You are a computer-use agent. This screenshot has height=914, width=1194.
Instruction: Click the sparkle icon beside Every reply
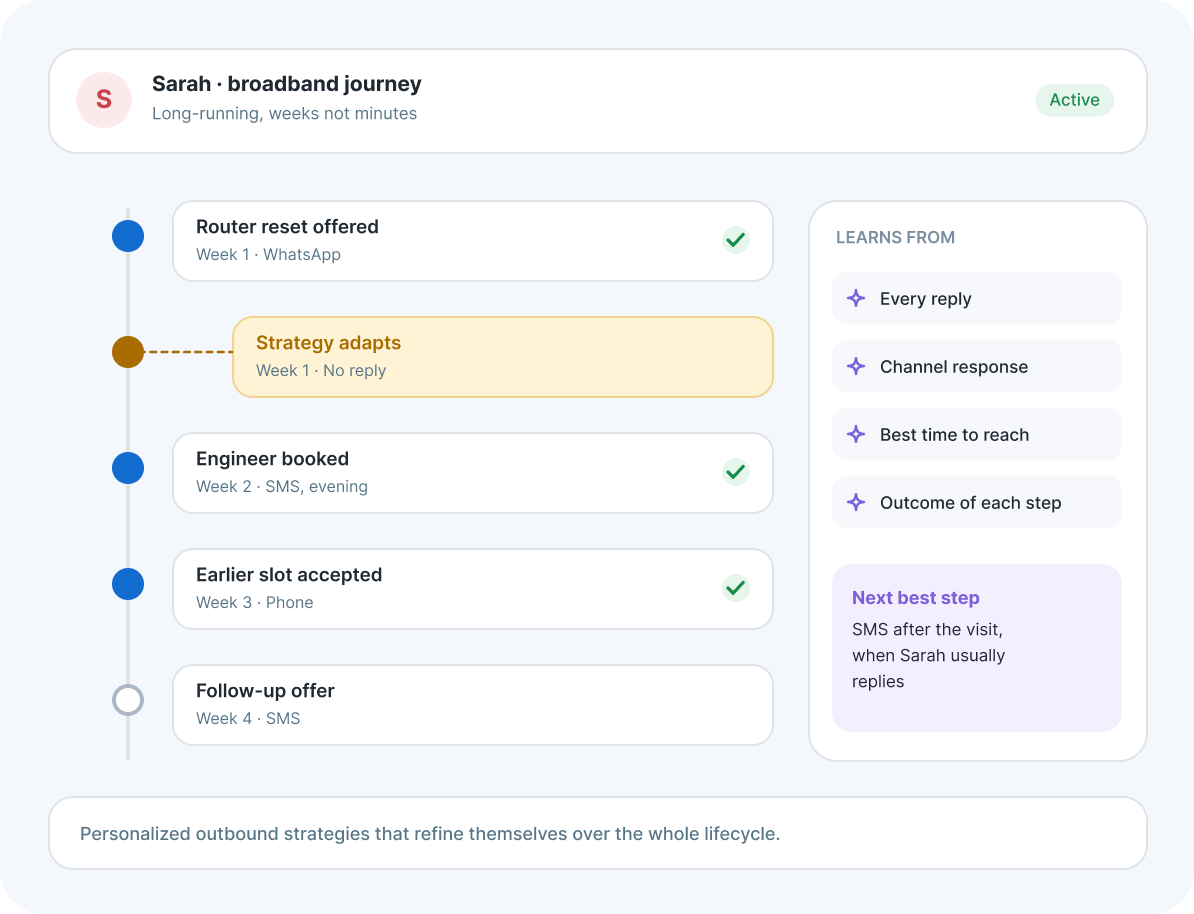tap(856, 298)
